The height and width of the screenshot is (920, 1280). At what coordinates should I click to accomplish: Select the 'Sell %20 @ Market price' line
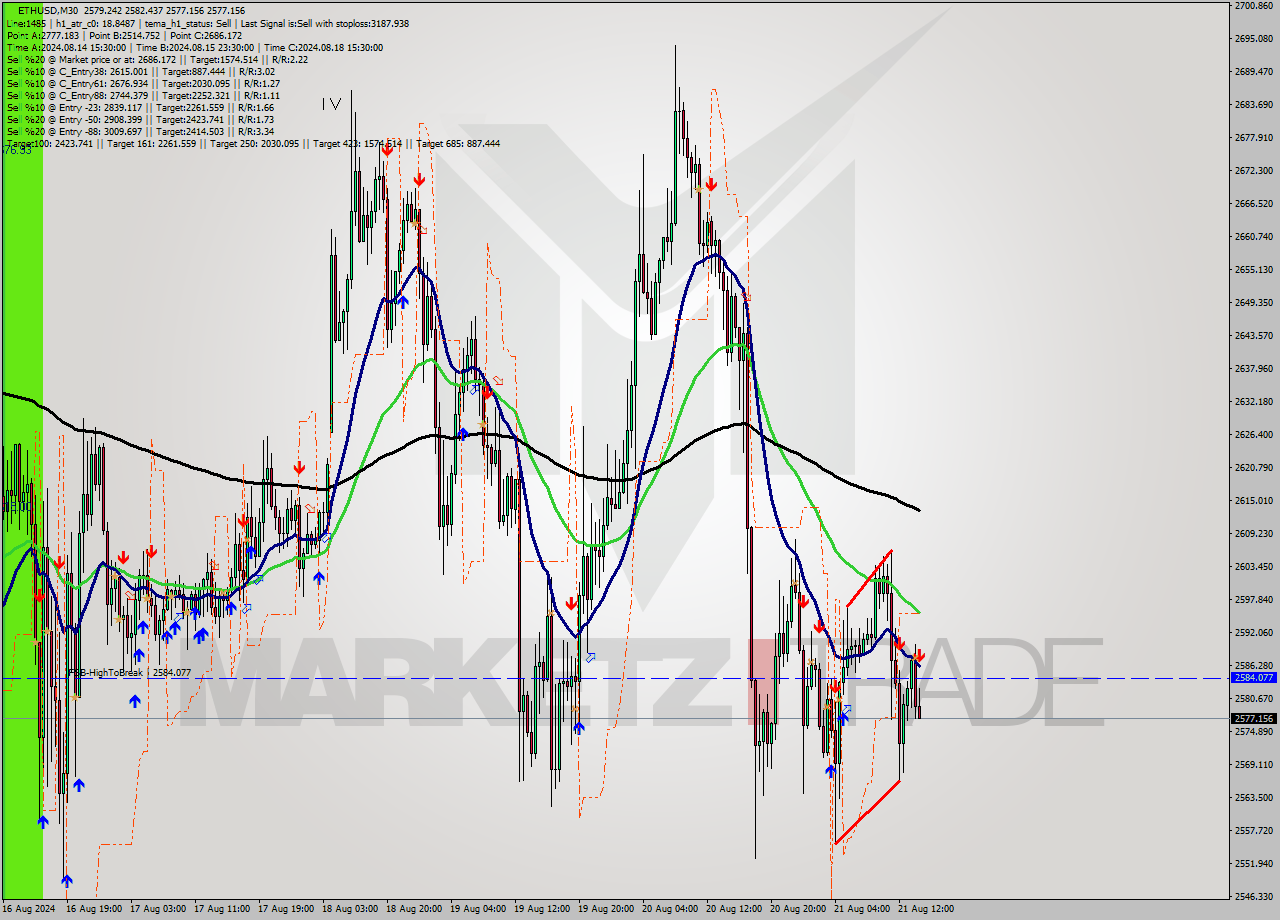pos(157,59)
